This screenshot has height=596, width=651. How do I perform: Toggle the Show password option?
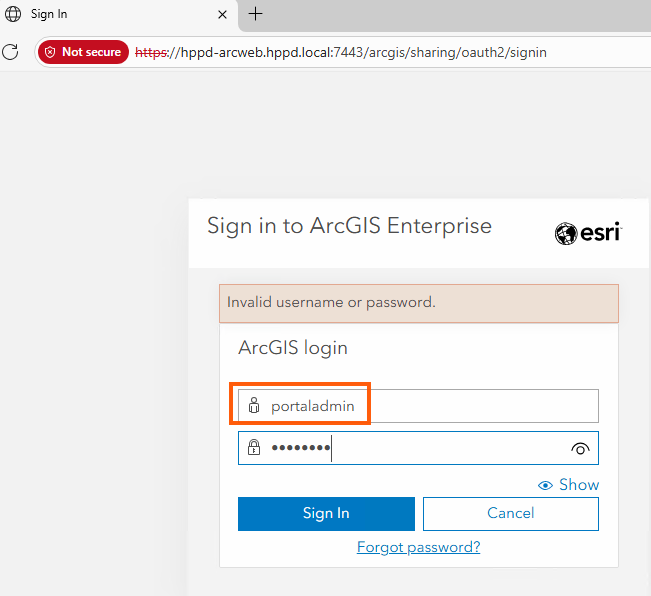pyautogui.click(x=569, y=485)
